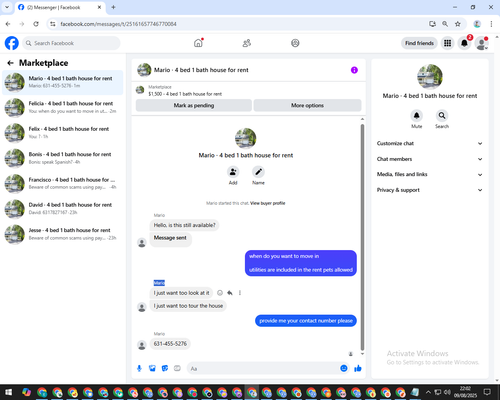The image size is (500, 400).
Task: Open the browser tab list dropdown
Action: pyautogui.click(x=7, y=7)
